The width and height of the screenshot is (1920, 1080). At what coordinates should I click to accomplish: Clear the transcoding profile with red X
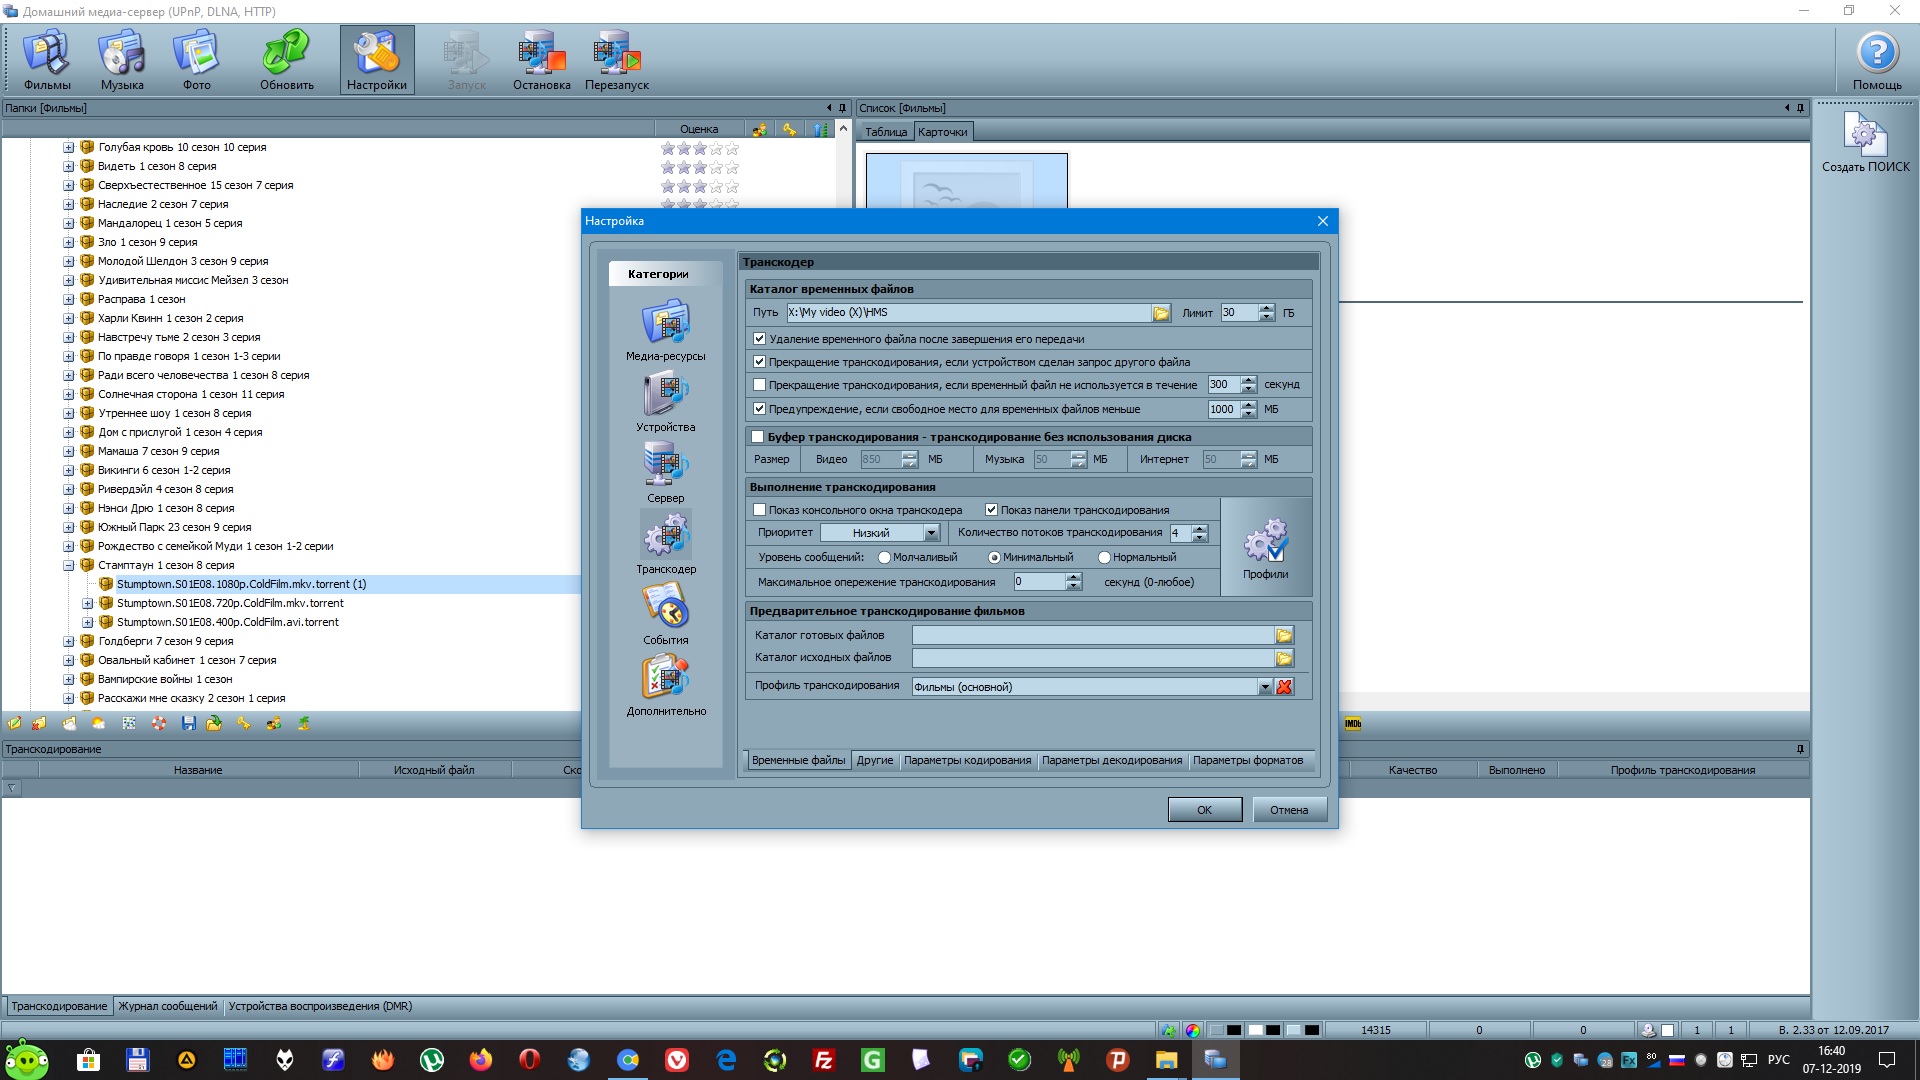pyautogui.click(x=1285, y=687)
